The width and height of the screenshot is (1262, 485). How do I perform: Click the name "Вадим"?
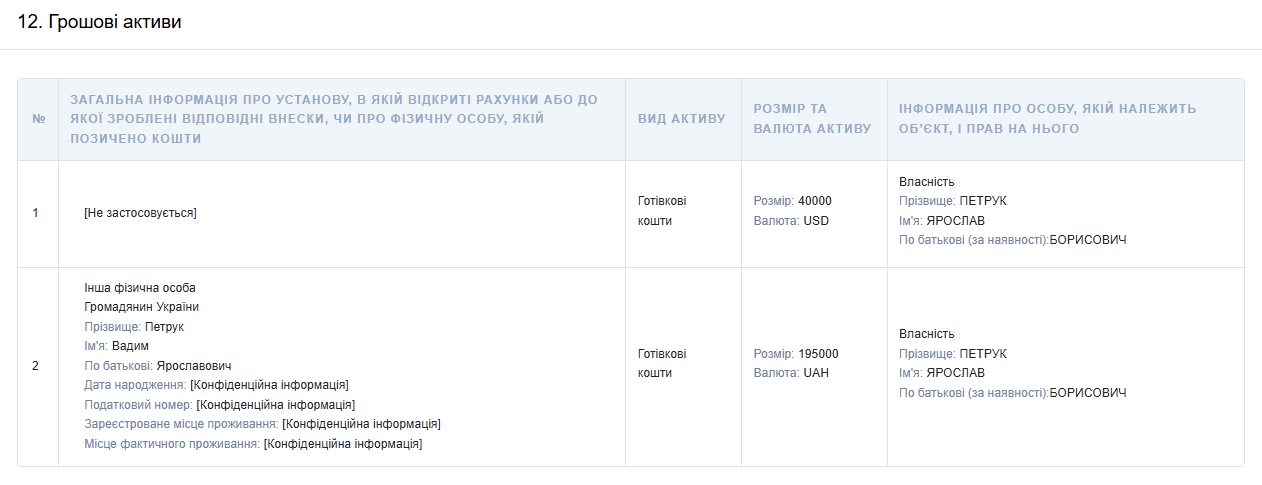[x=130, y=346]
